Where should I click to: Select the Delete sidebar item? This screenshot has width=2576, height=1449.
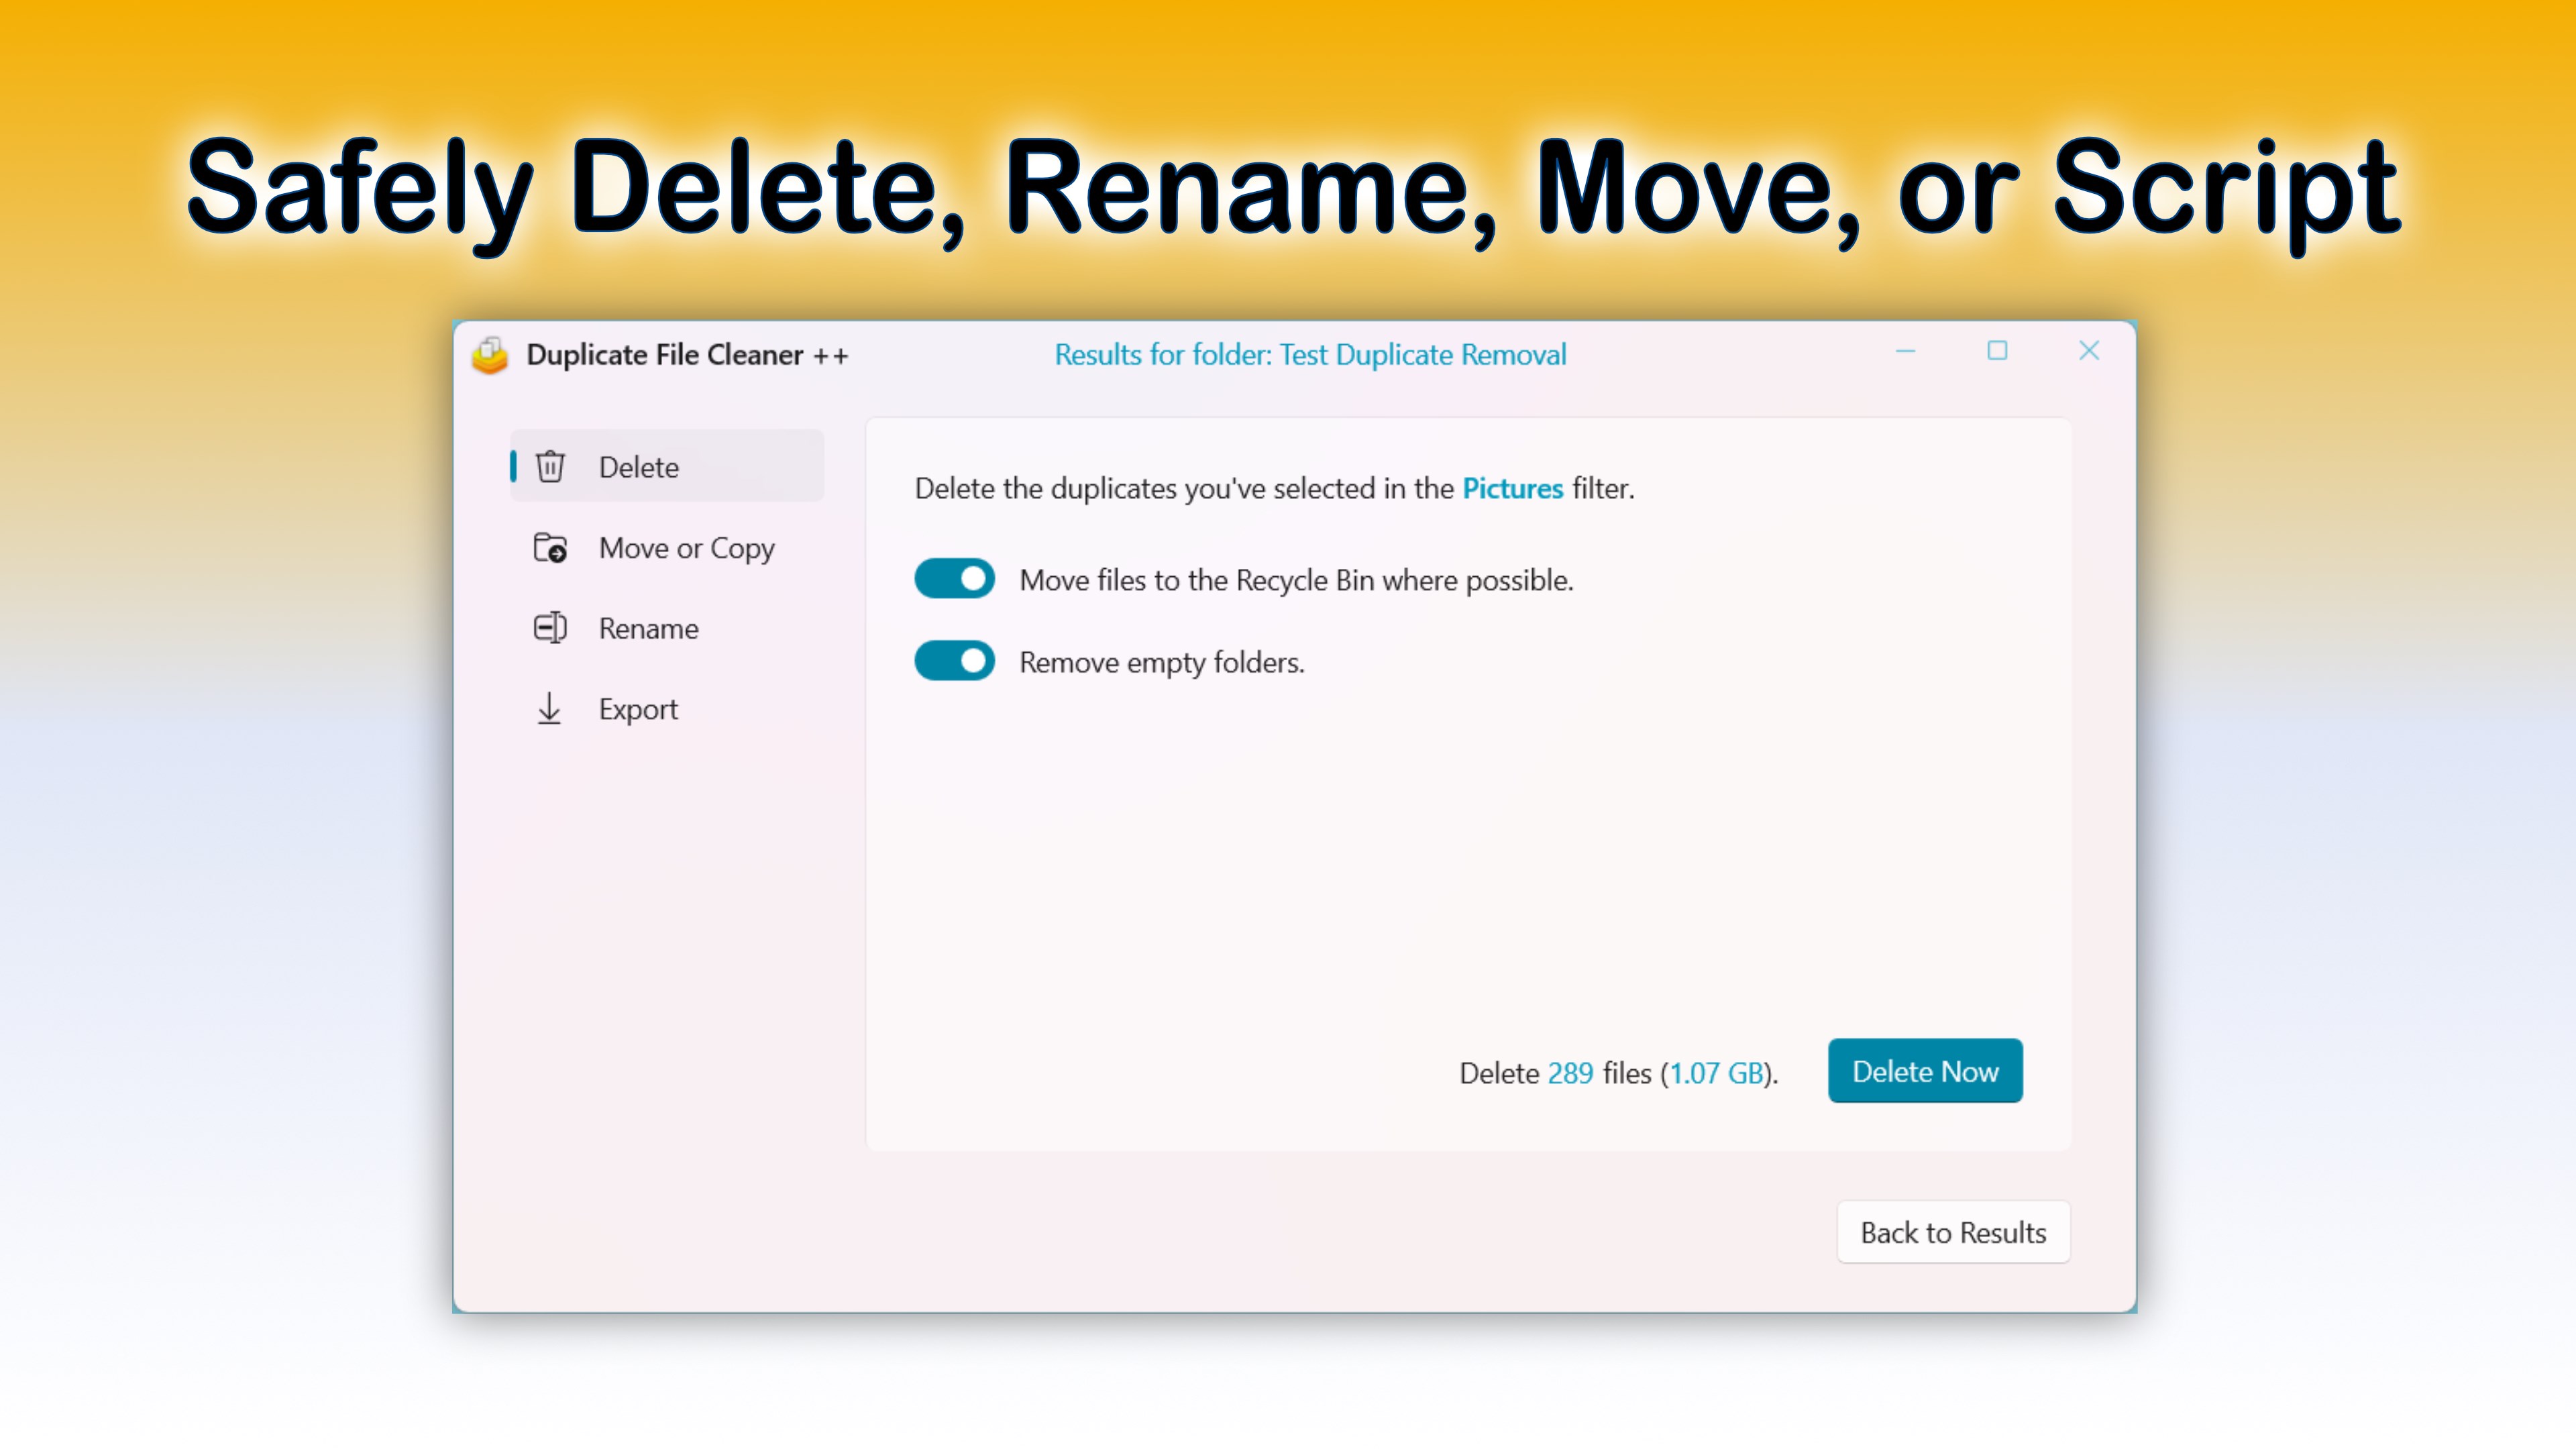point(666,467)
